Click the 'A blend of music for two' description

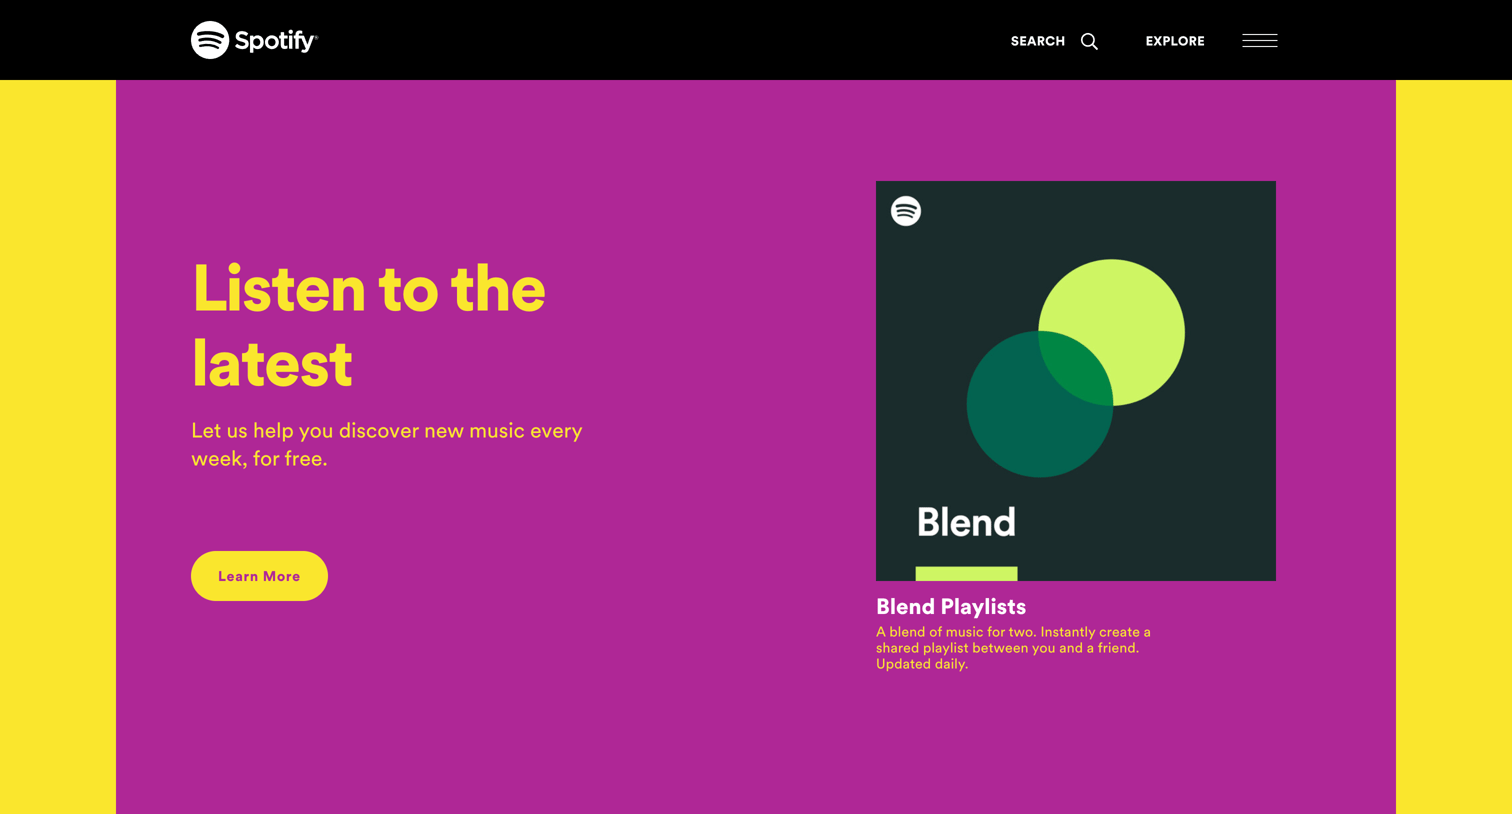pyautogui.click(x=1013, y=648)
